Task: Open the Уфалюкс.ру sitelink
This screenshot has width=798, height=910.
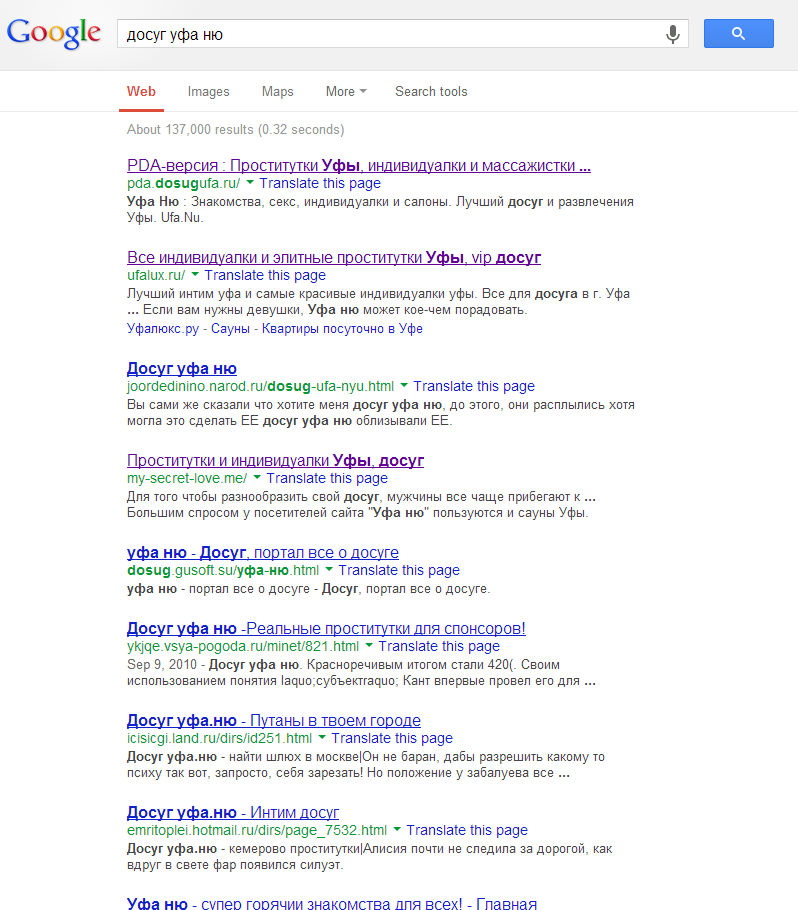Action: click(163, 328)
